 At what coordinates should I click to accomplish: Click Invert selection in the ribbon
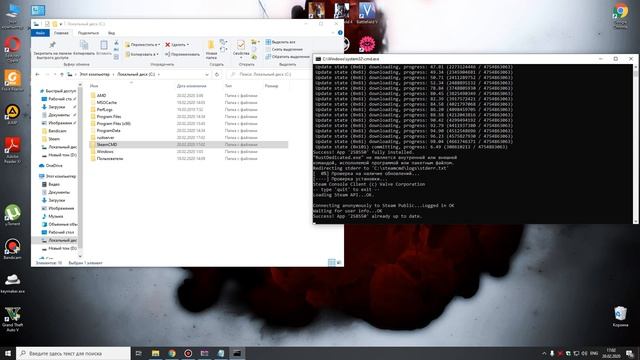[287, 57]
